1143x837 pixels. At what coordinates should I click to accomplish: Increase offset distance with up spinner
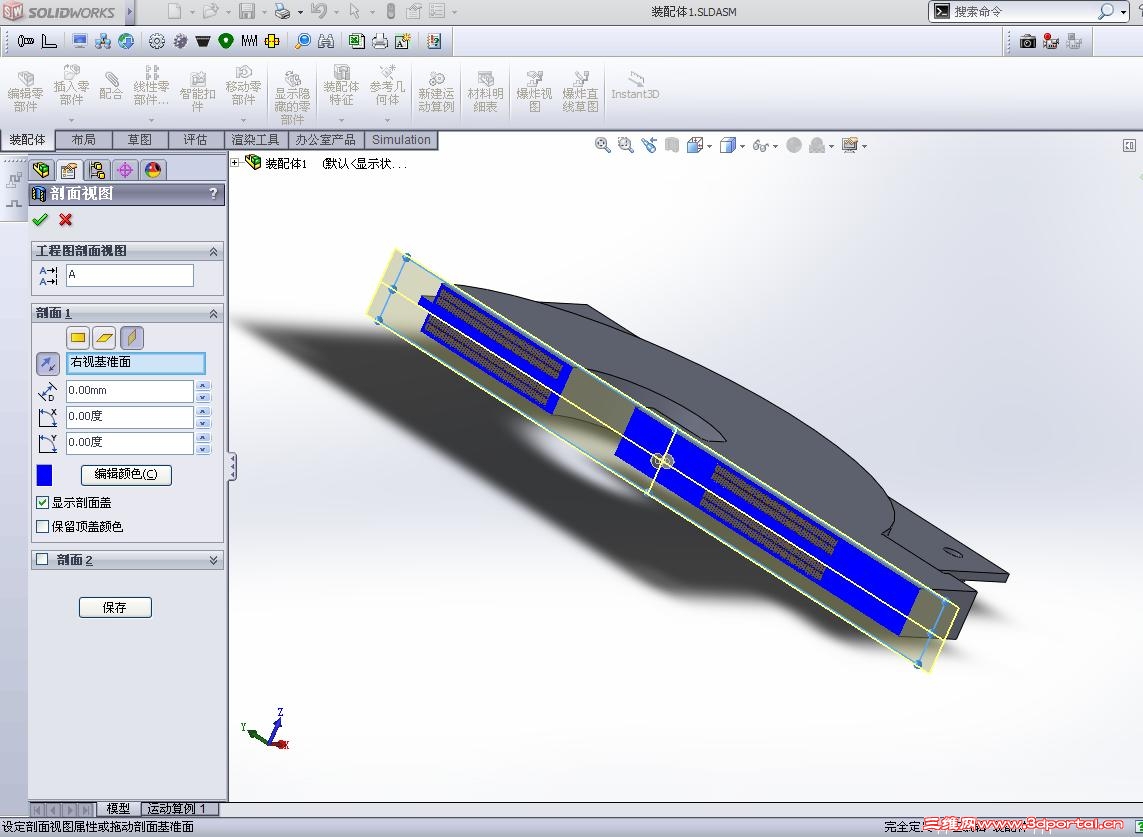pyautogui.click(x=203, y=386)
